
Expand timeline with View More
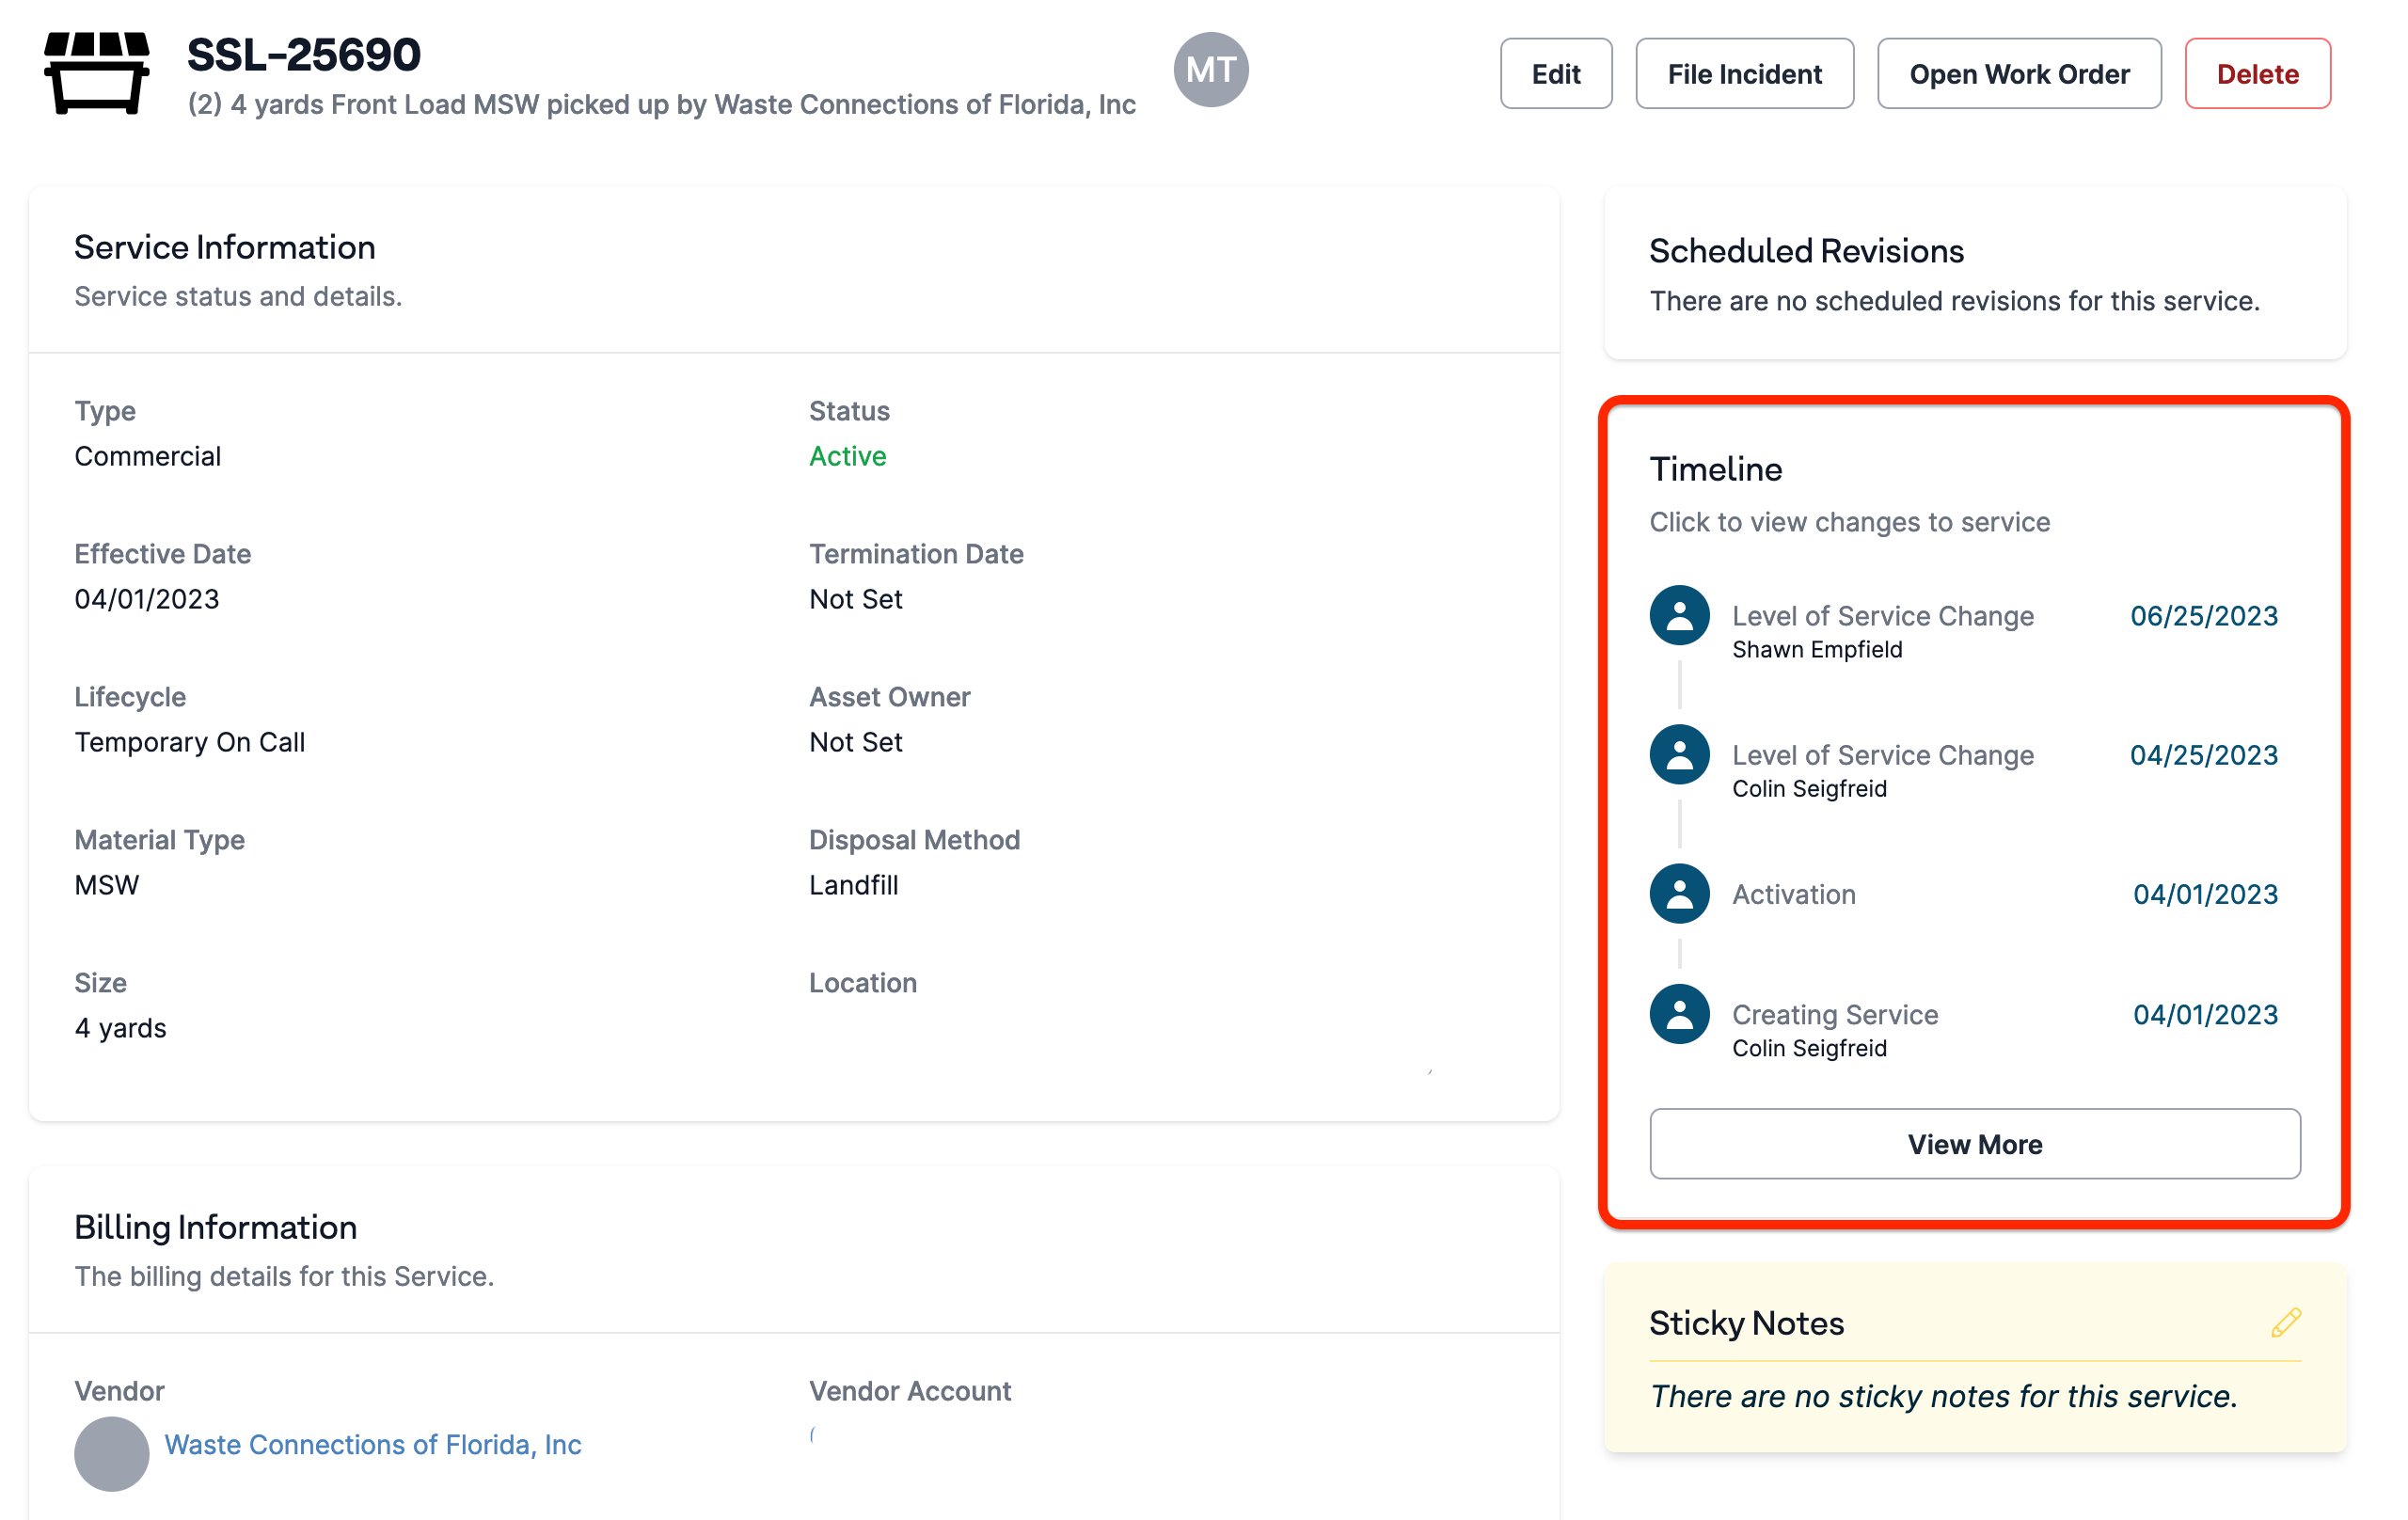[1974, 1143]
